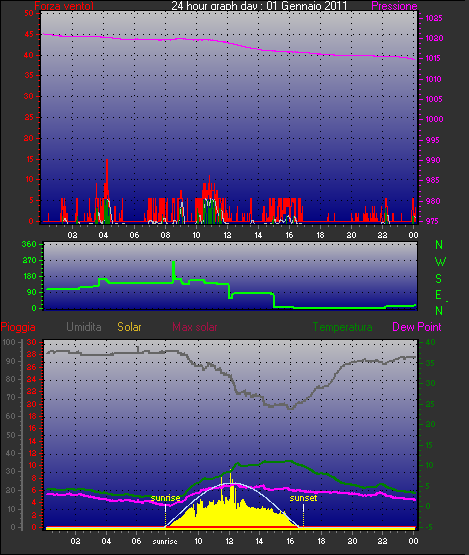
Task: Click the Pressione legend label
Action: [x=394, y=6]
